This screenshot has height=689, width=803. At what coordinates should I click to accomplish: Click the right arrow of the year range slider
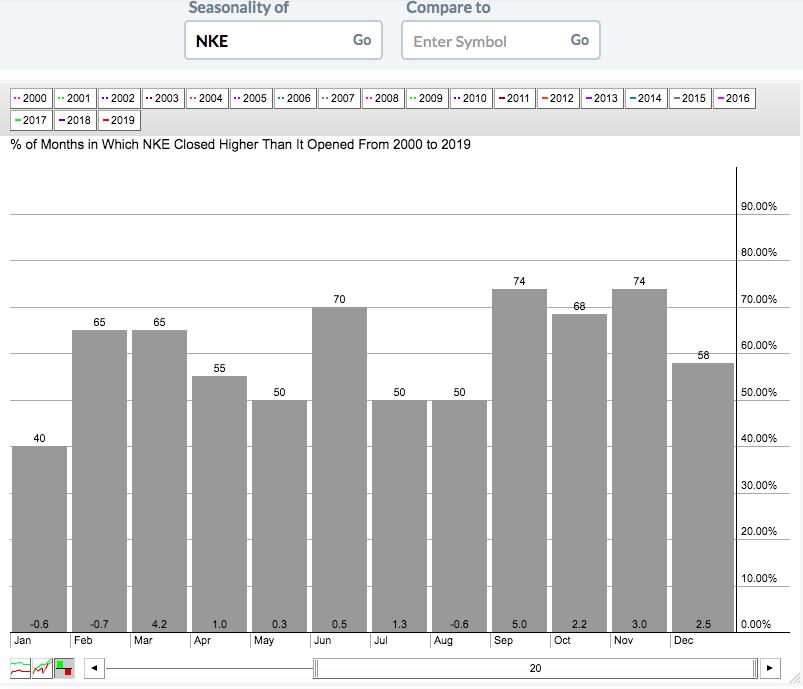770,668
